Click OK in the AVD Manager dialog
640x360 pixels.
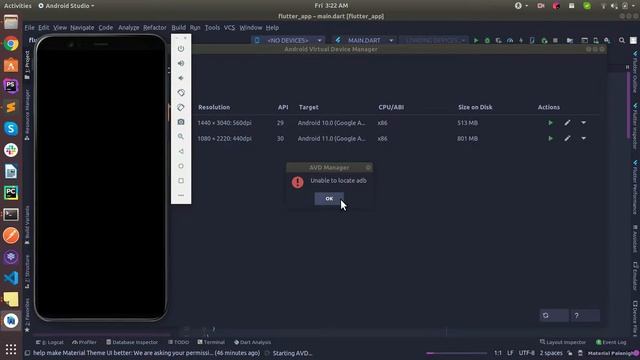click(x=329, y=198)
